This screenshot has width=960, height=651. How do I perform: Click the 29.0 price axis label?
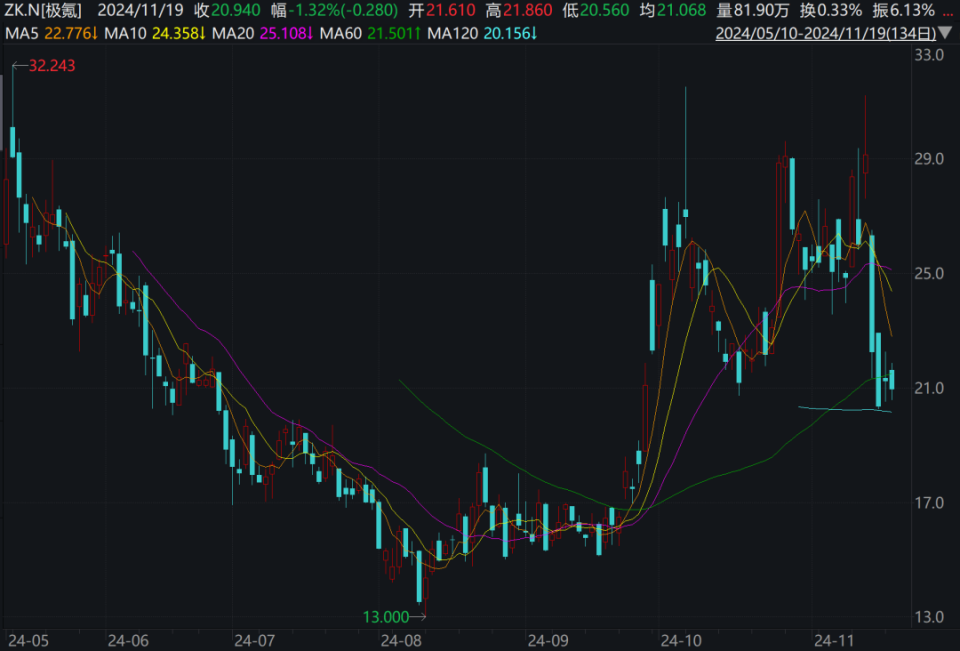tap(929, 159)
